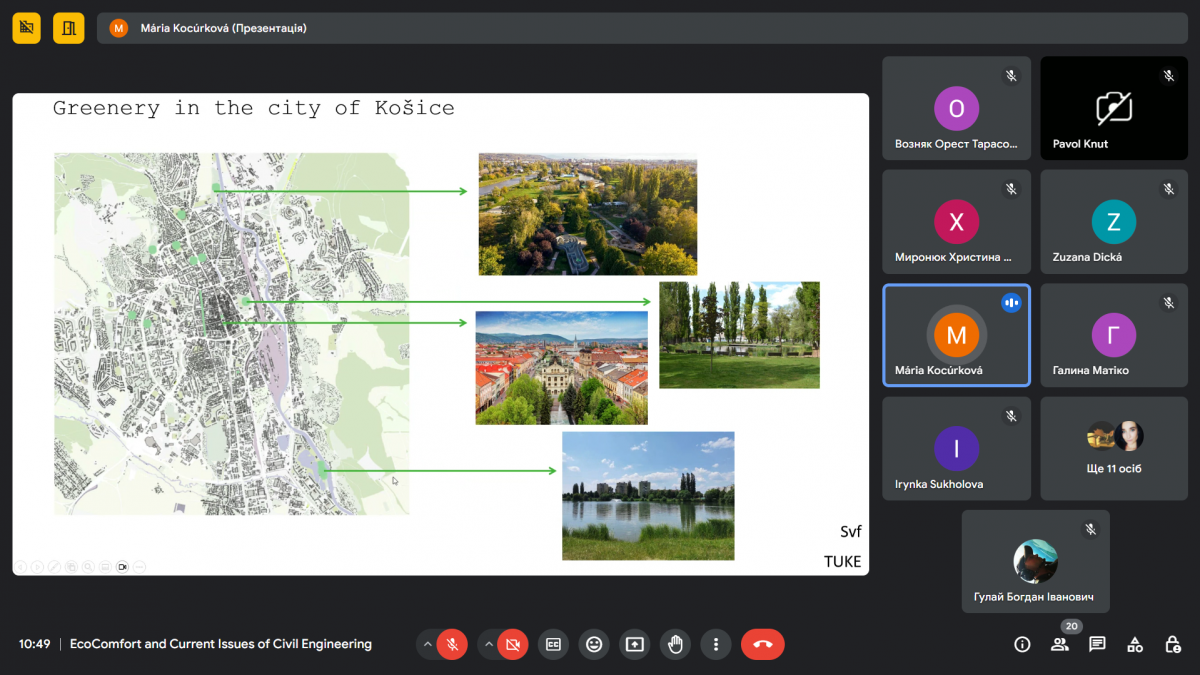The width and height of the screenshot is (1200, 675).
Task: Open the three-dot more options menu
Action: [715, 645]
